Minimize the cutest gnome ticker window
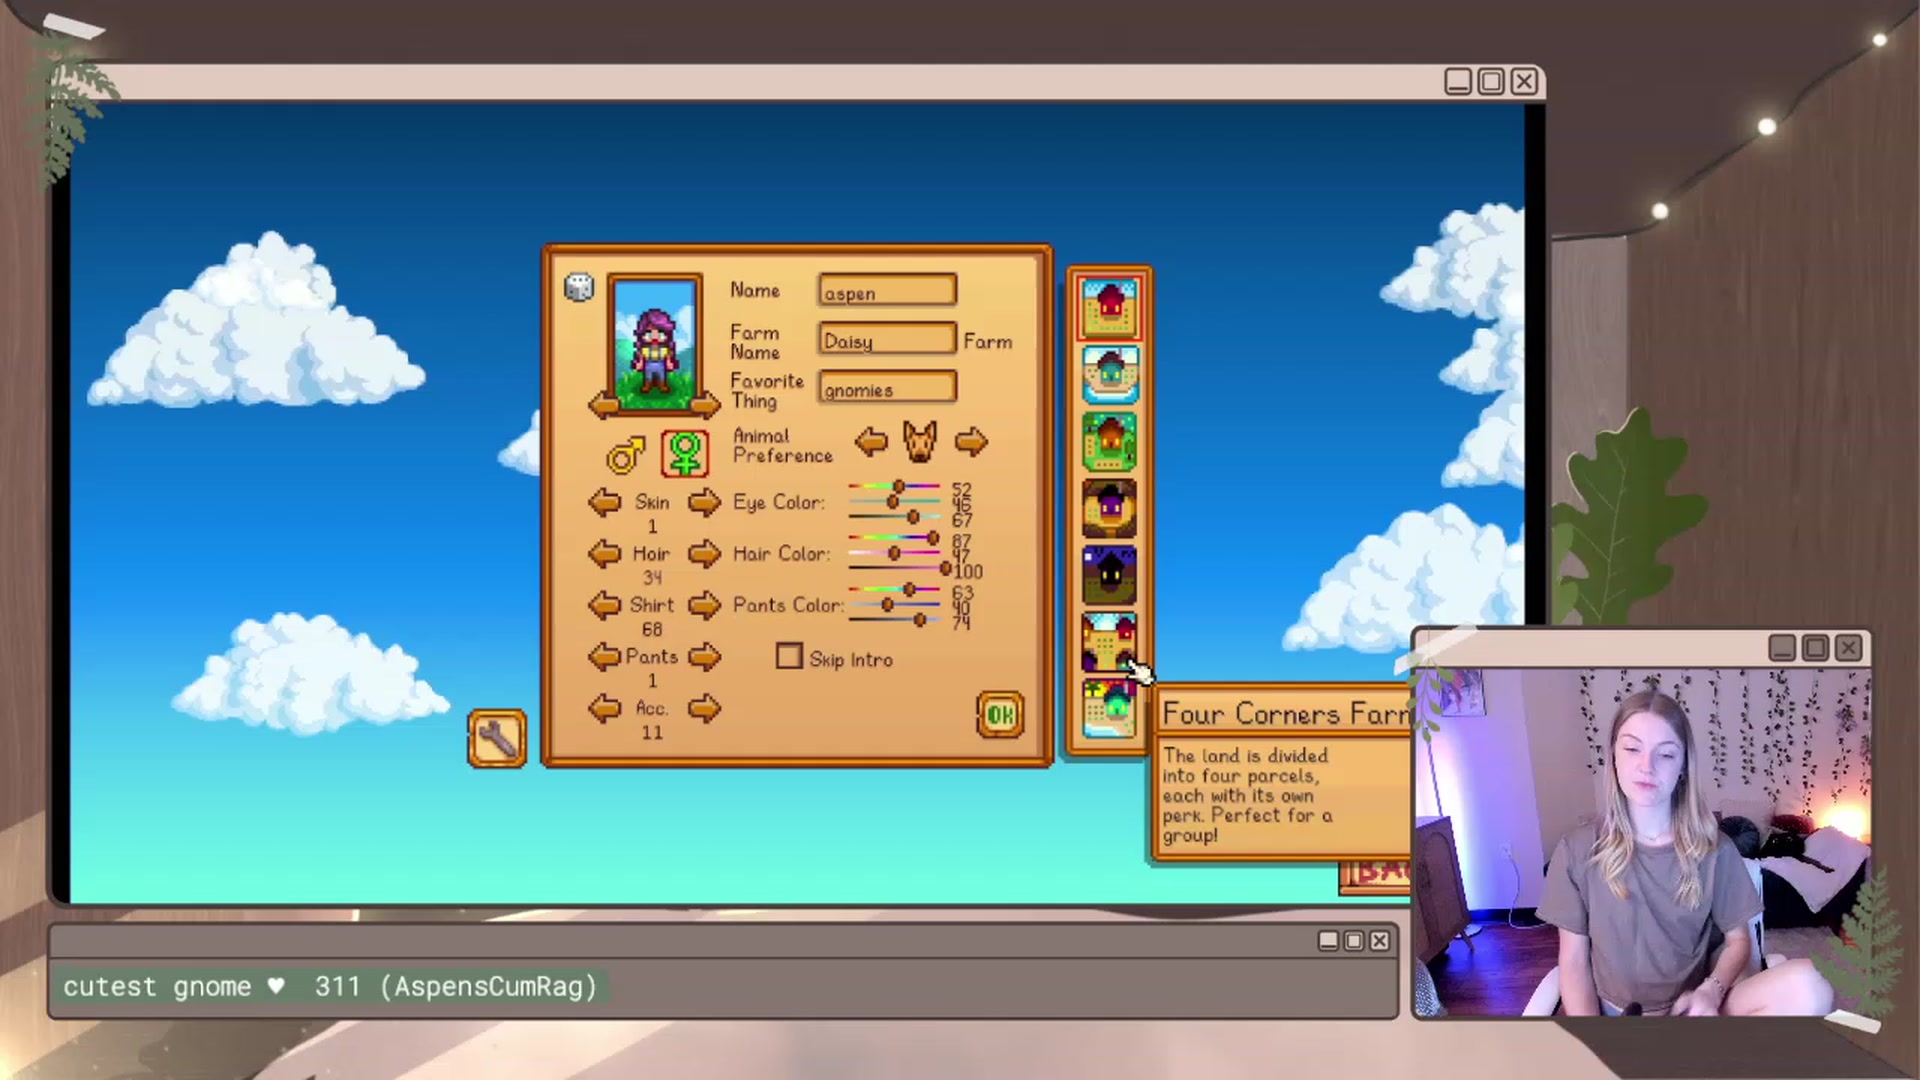Screen dimensions: 1920x1080 tap(1328, 940)
